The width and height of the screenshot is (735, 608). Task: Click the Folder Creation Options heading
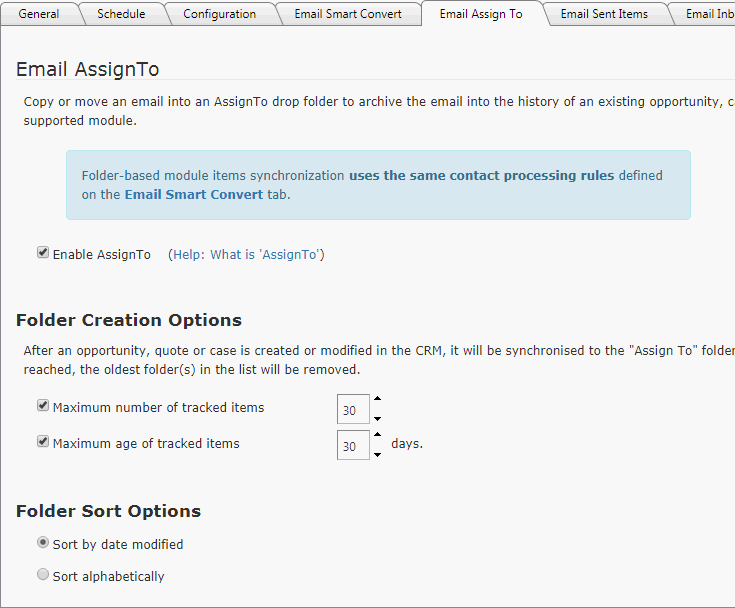pos(129,320)
